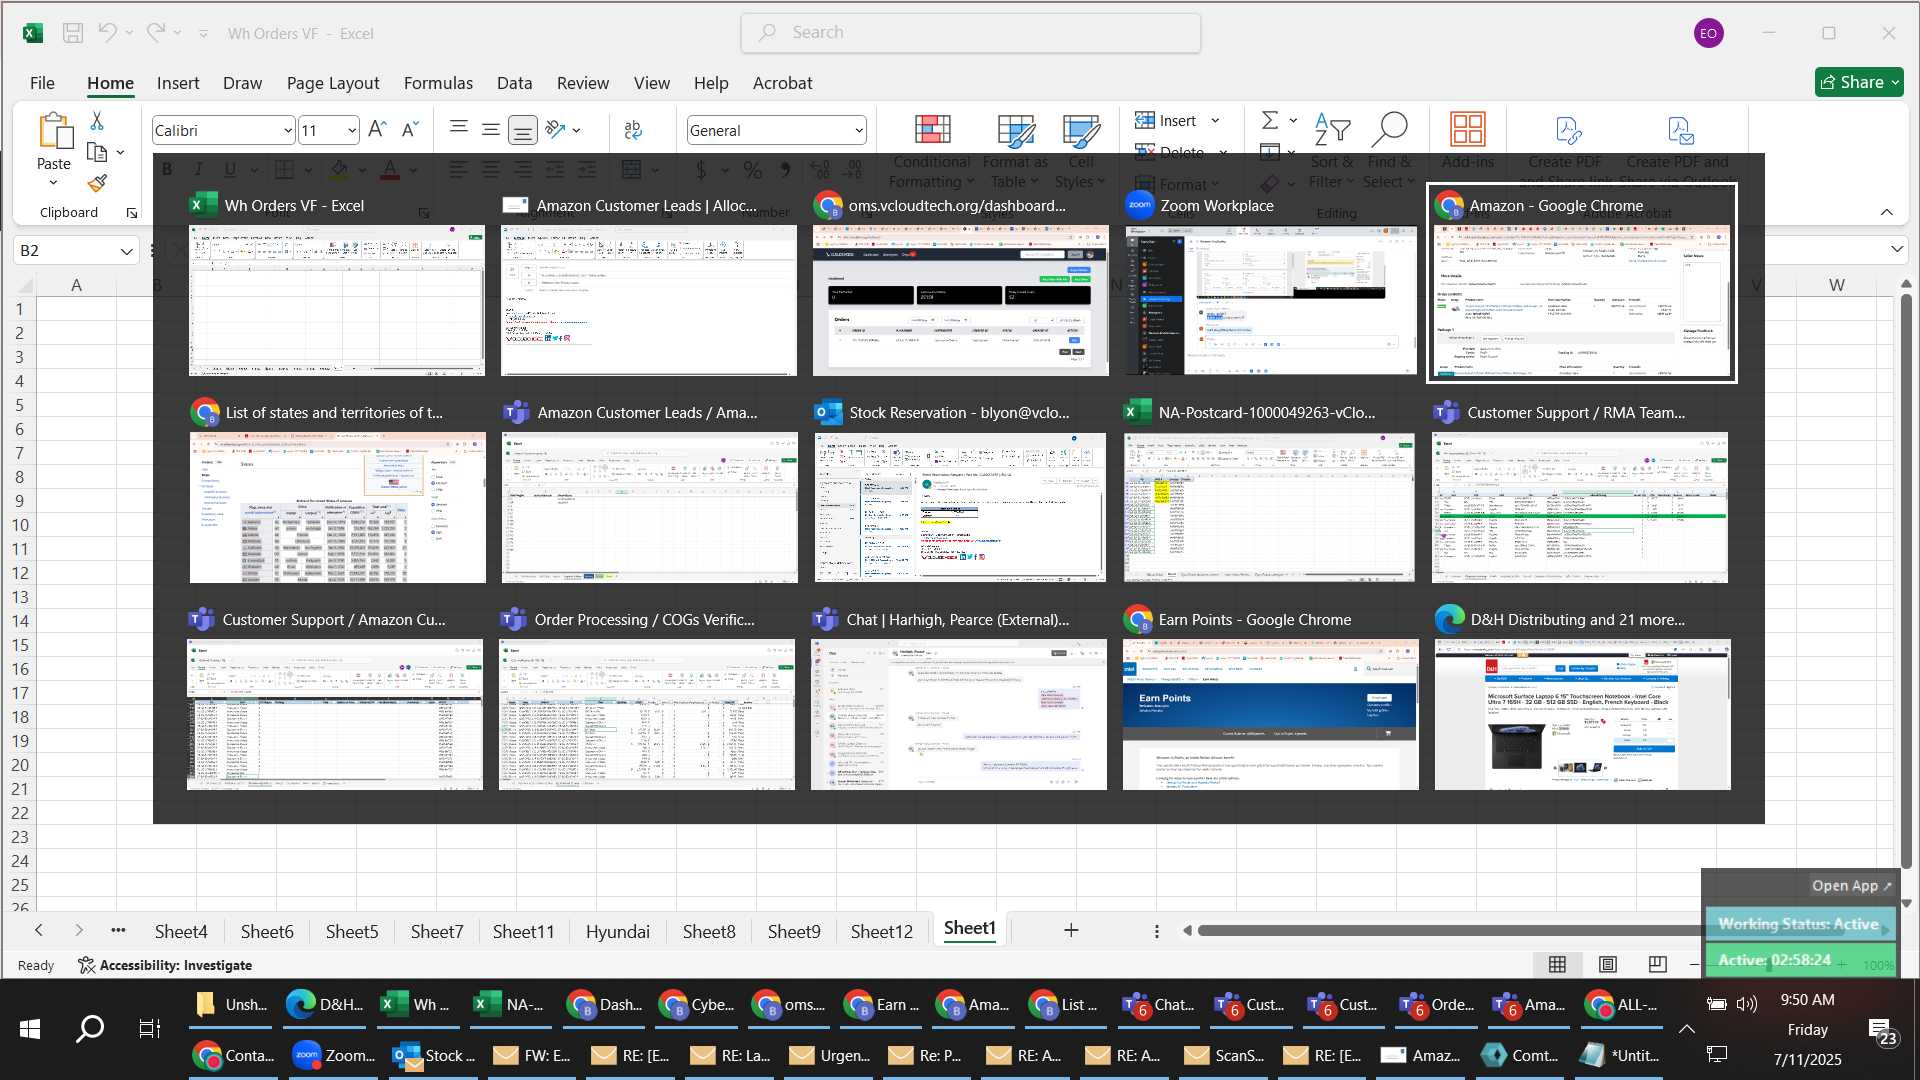The height and width of the screenshot is (1080, 1920).
Task: Click the Format as Table icon
Action: point(1016,130)
